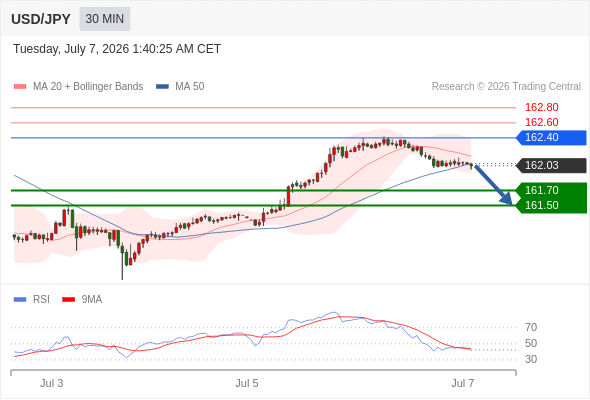Select the 162.03 current price tag

551,165
